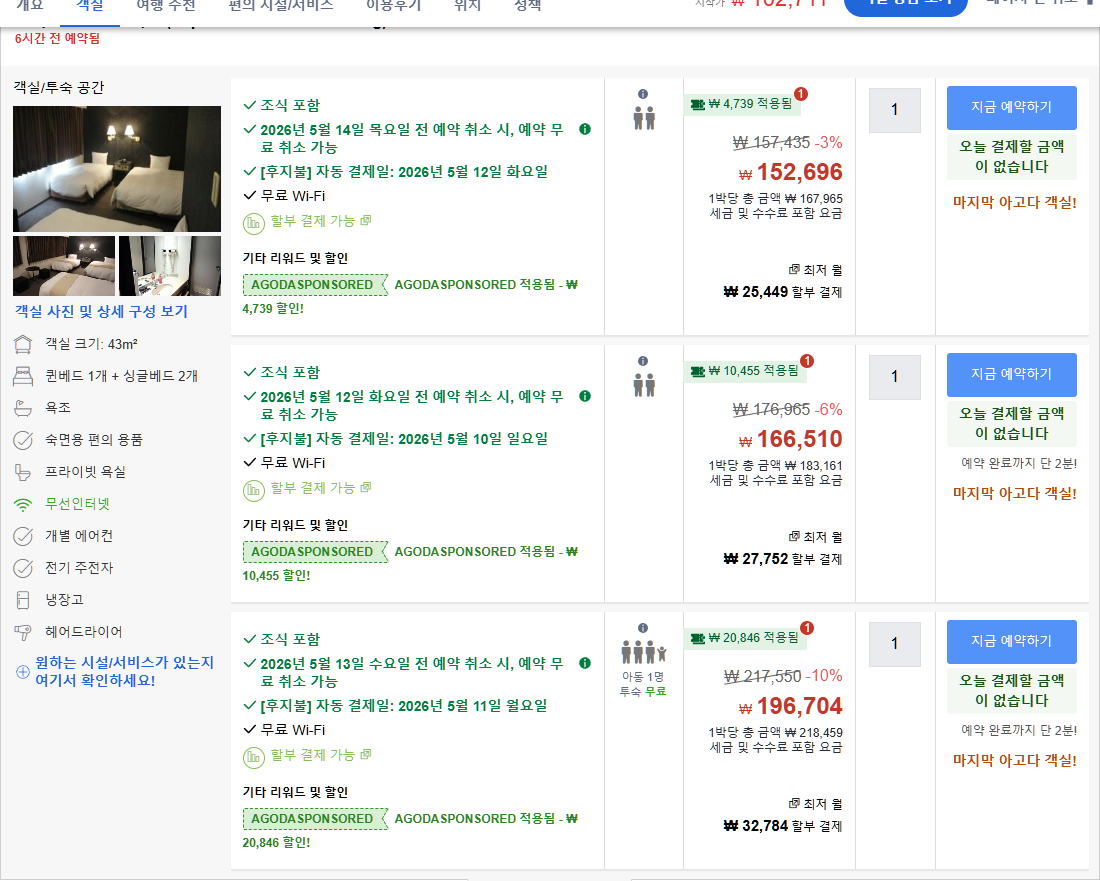
Task: Open the main room photo with three beds
Action: [117, 169]
